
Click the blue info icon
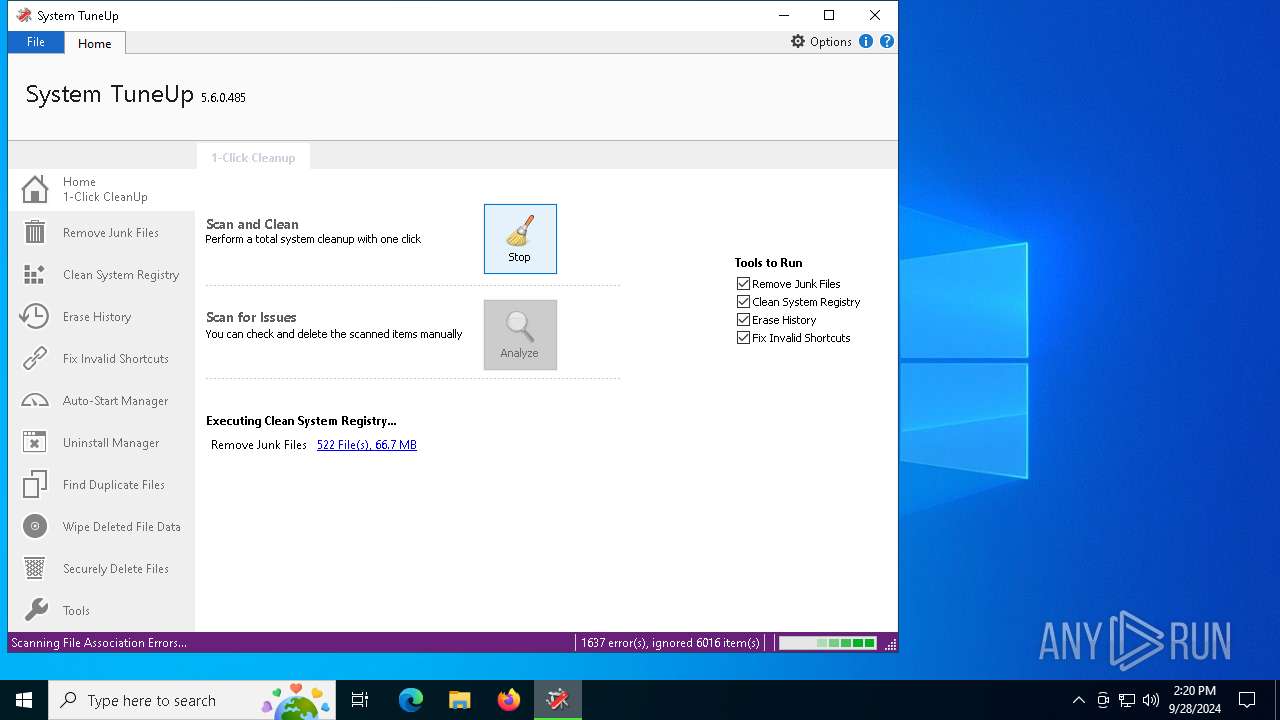point(866,41)
